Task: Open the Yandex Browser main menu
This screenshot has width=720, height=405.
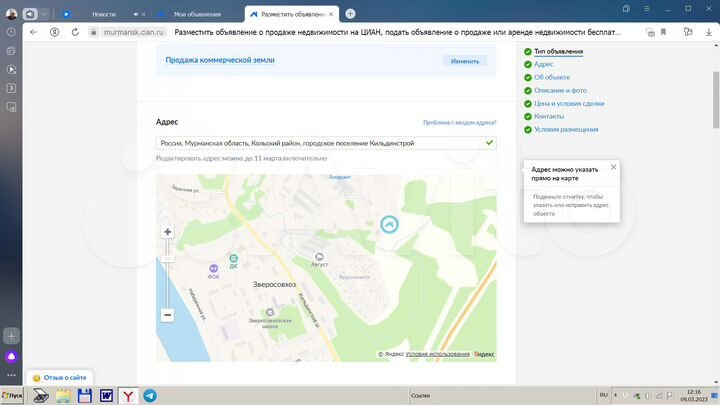Action: tap(647, 9)
